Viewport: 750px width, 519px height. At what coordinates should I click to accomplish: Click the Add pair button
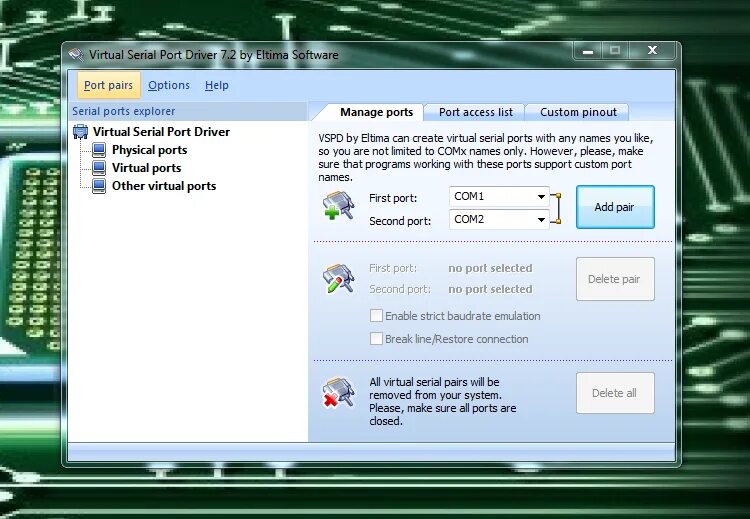[x=615, y=207]
